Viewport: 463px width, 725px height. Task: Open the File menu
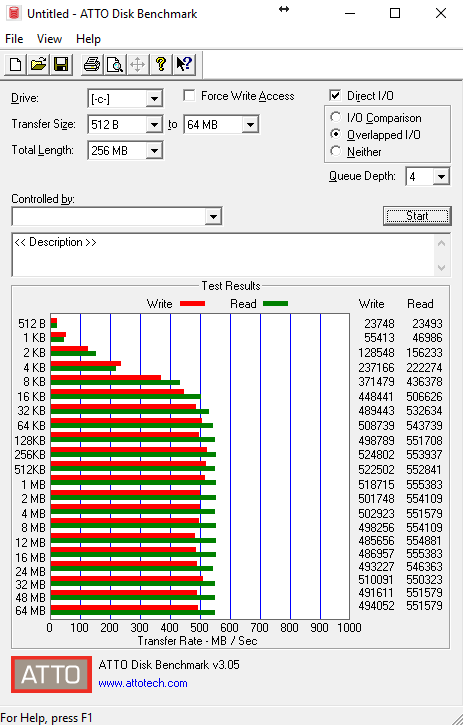14,39
